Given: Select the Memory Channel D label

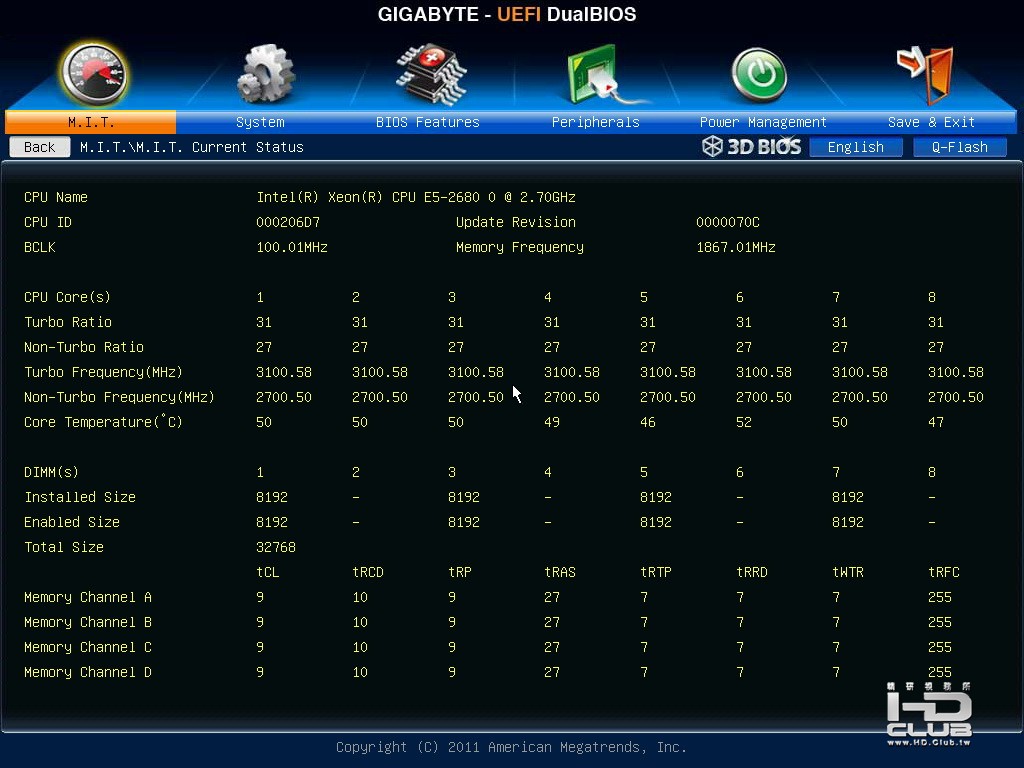Looking at the screenshot, I should pyautogui.click(x=88, y=673).
